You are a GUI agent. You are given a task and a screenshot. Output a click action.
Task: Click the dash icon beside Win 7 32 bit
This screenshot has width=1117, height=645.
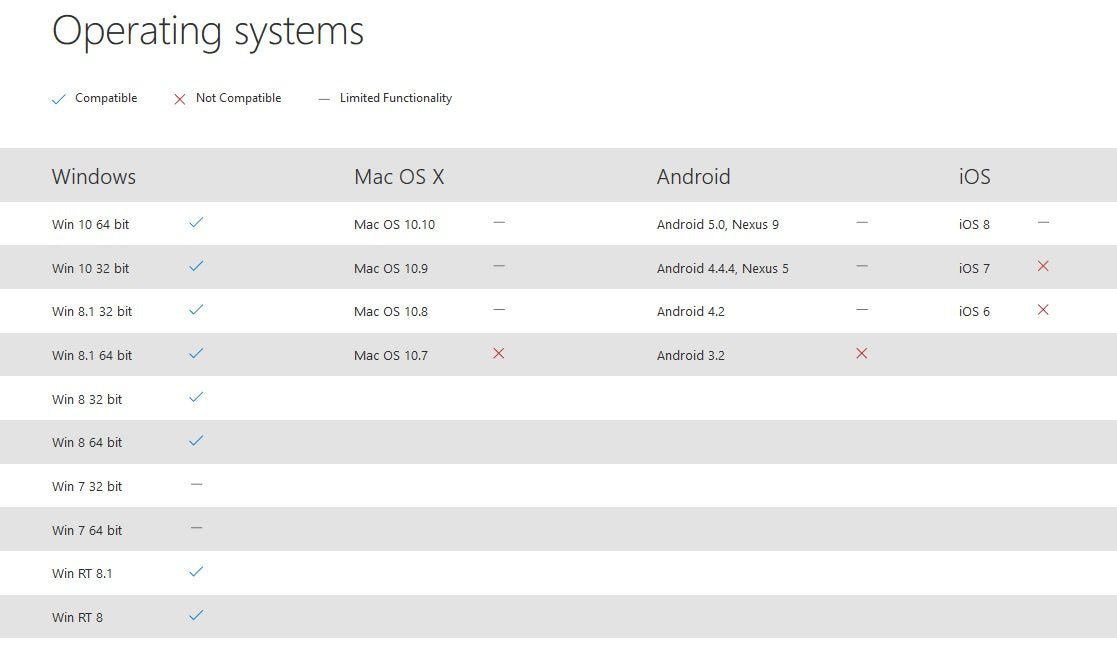click(x=196, y=485)
